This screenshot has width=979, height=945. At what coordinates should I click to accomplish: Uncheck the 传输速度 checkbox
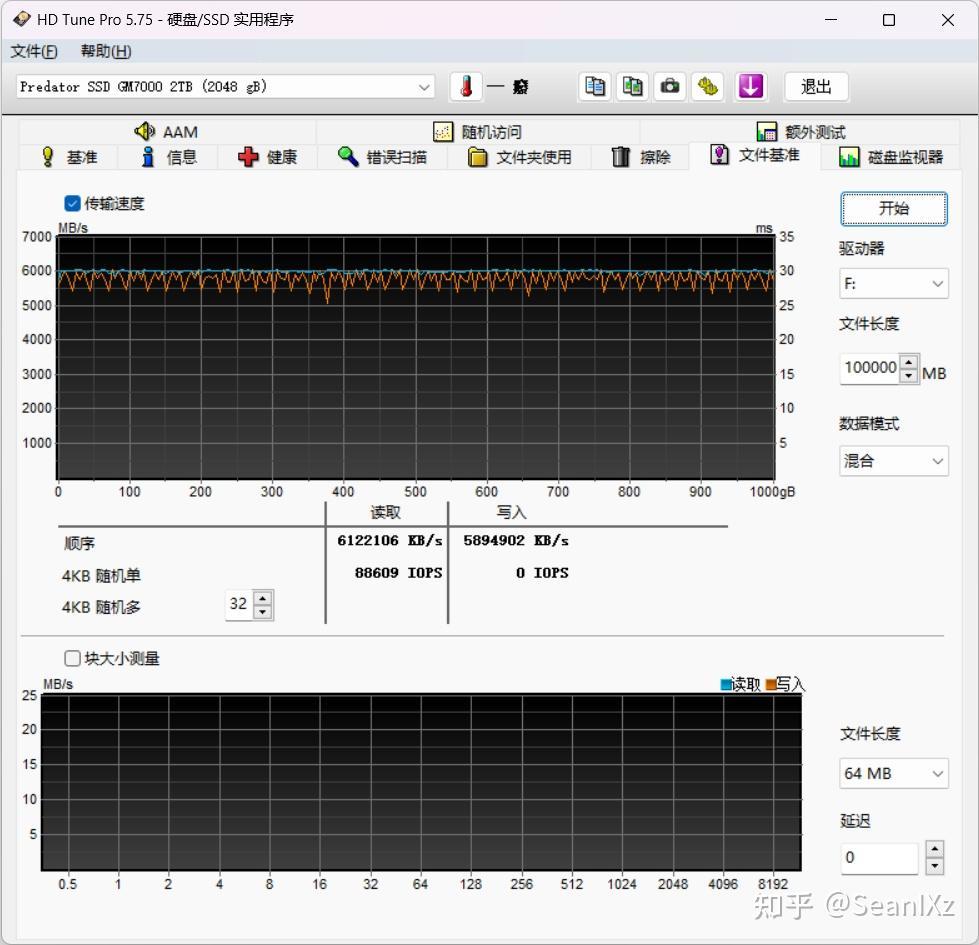coord(72,204)
